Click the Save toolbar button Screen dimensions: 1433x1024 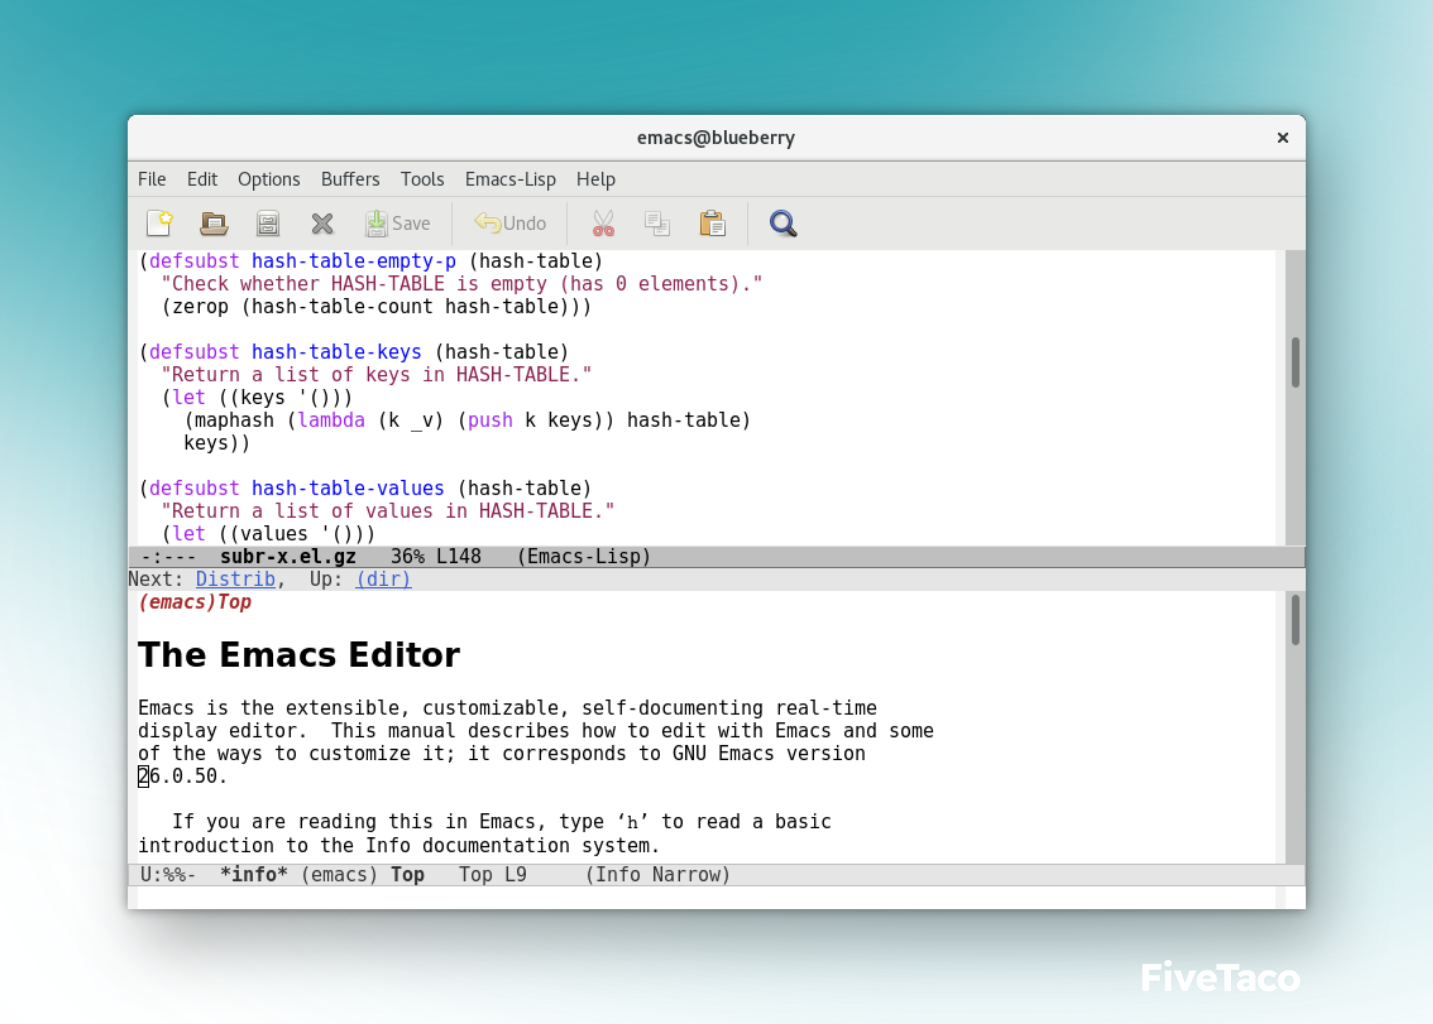pos(397,223)
